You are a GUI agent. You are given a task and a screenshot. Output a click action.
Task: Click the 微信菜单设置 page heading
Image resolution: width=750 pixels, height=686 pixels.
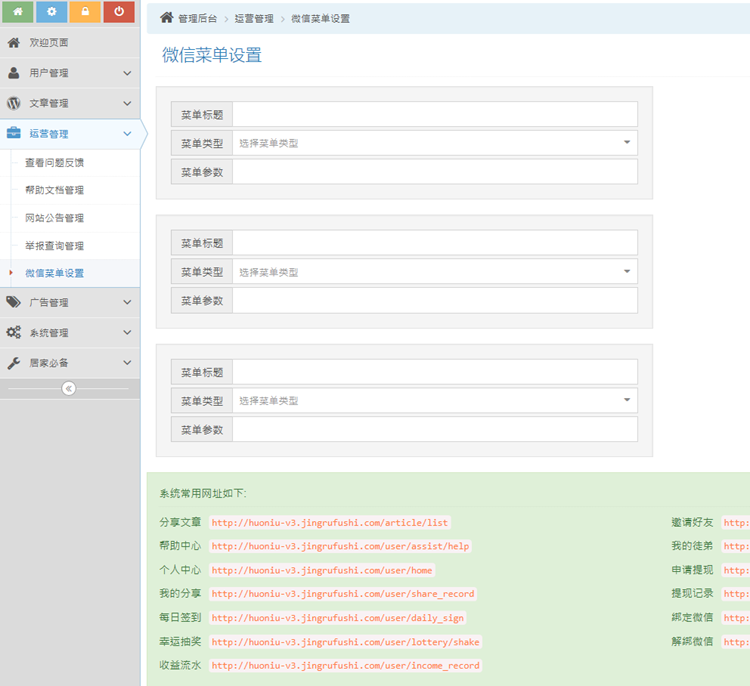[x=212, y=55]
